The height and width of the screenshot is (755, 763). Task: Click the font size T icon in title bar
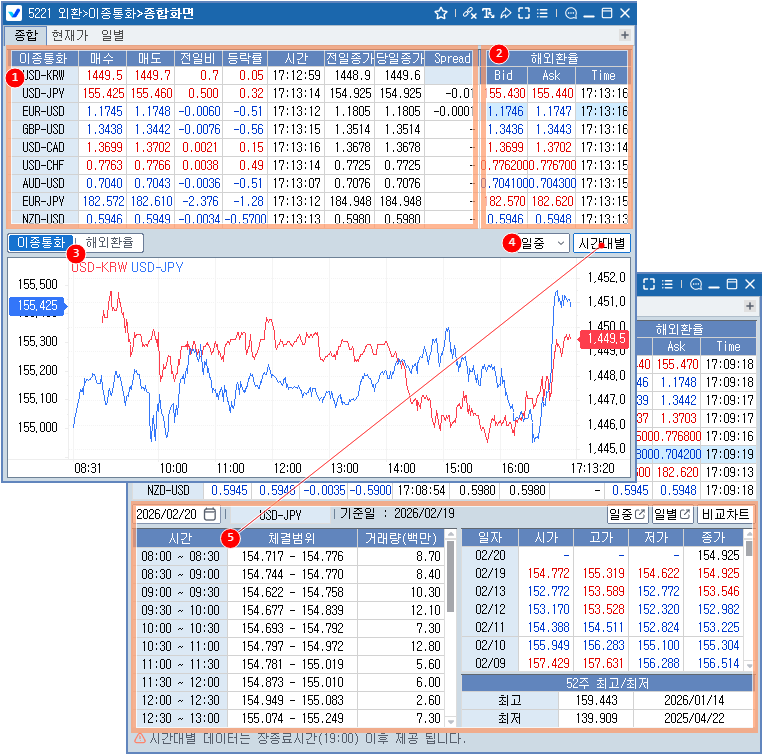(x=488, y=13)
